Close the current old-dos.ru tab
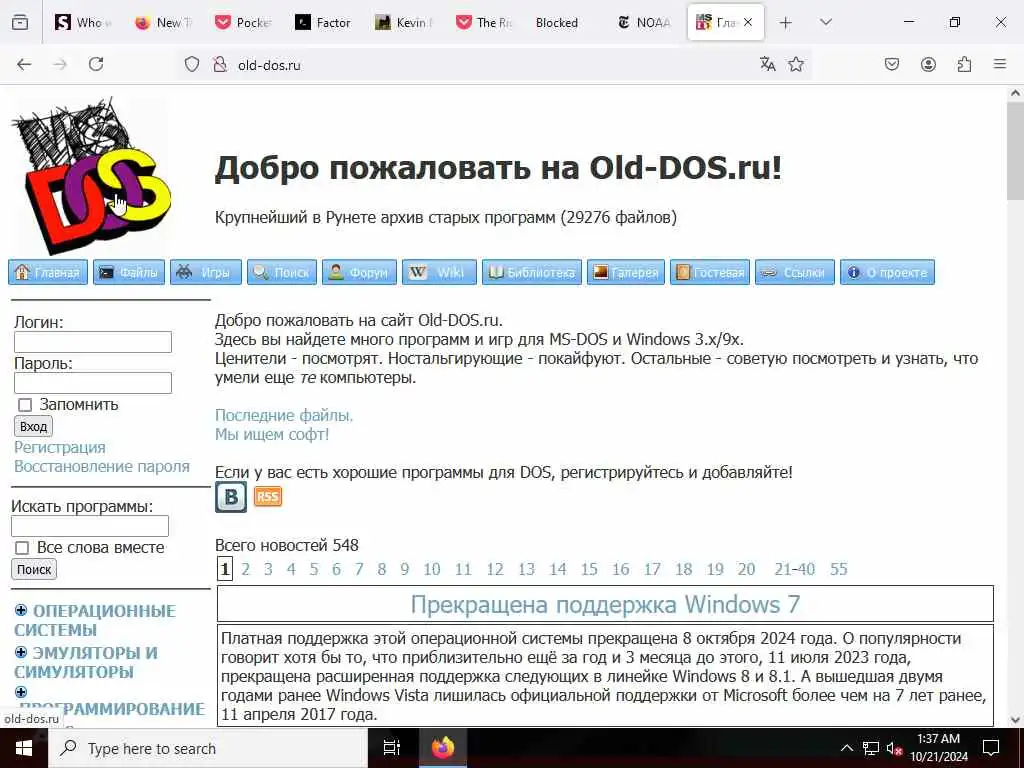Image resolution: width=1024 pixels, height=768 pixels. [748, 22]
